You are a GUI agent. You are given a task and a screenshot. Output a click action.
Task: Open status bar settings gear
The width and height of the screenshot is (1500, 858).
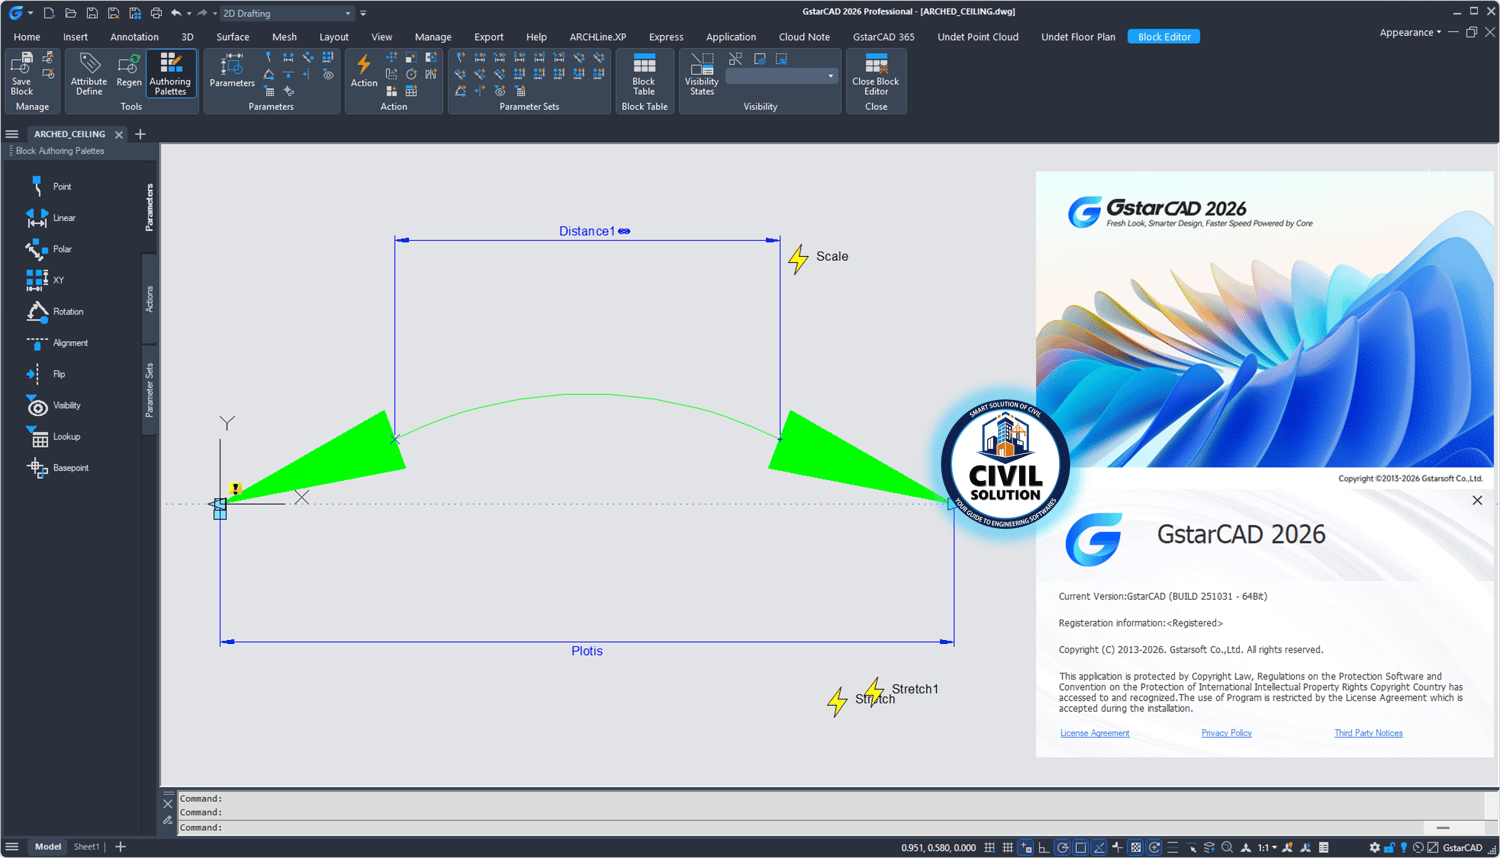click(1375, 848)
